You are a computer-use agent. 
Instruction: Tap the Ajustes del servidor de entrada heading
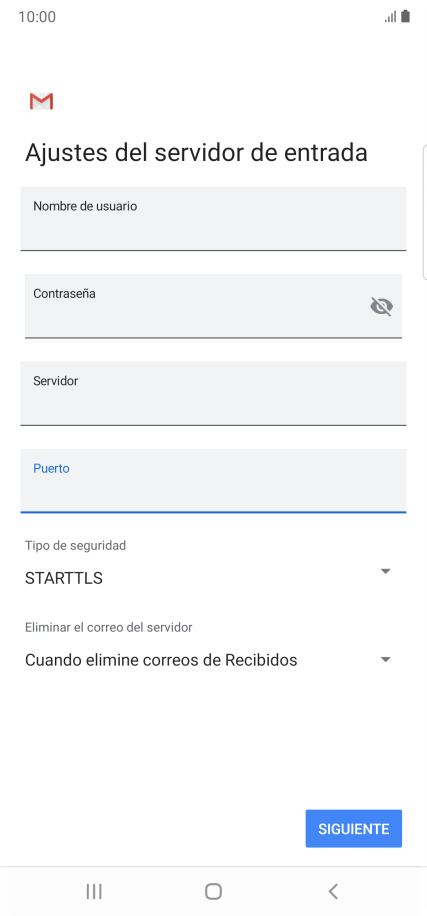196,152
